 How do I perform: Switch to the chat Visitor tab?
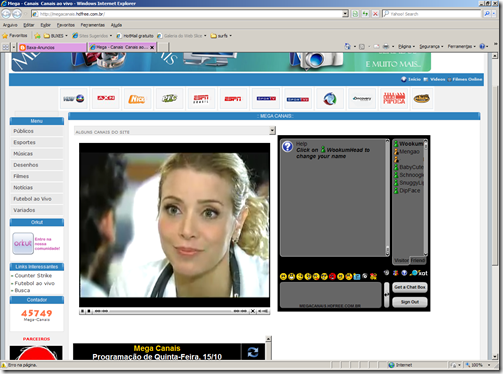click(x=401, y=260)
